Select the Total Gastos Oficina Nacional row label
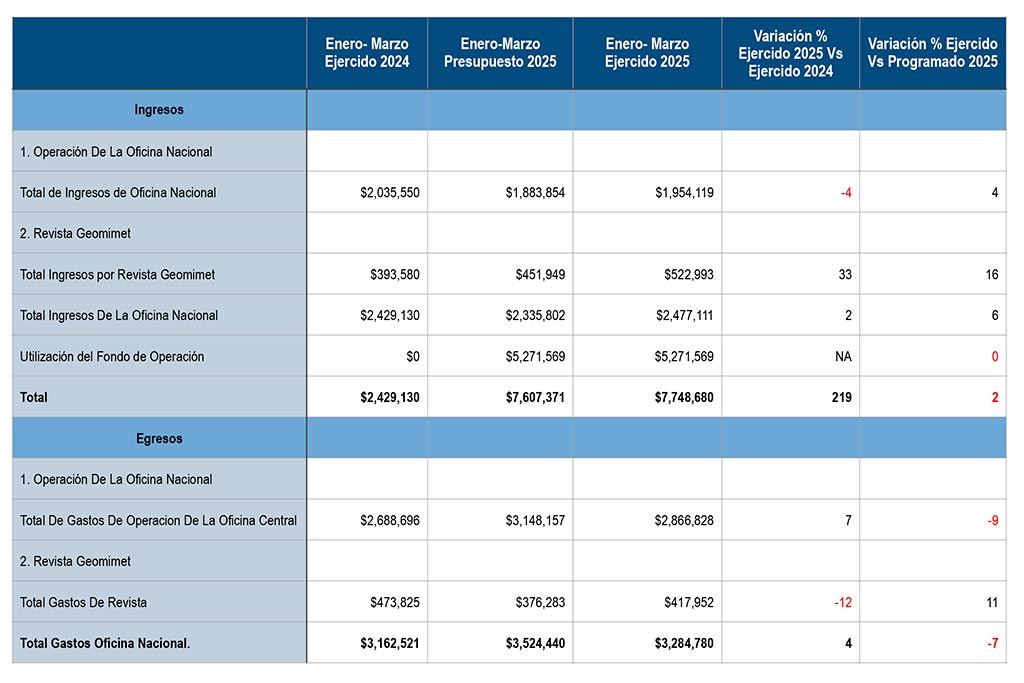The image size is (1024, 683). point(105,644)
